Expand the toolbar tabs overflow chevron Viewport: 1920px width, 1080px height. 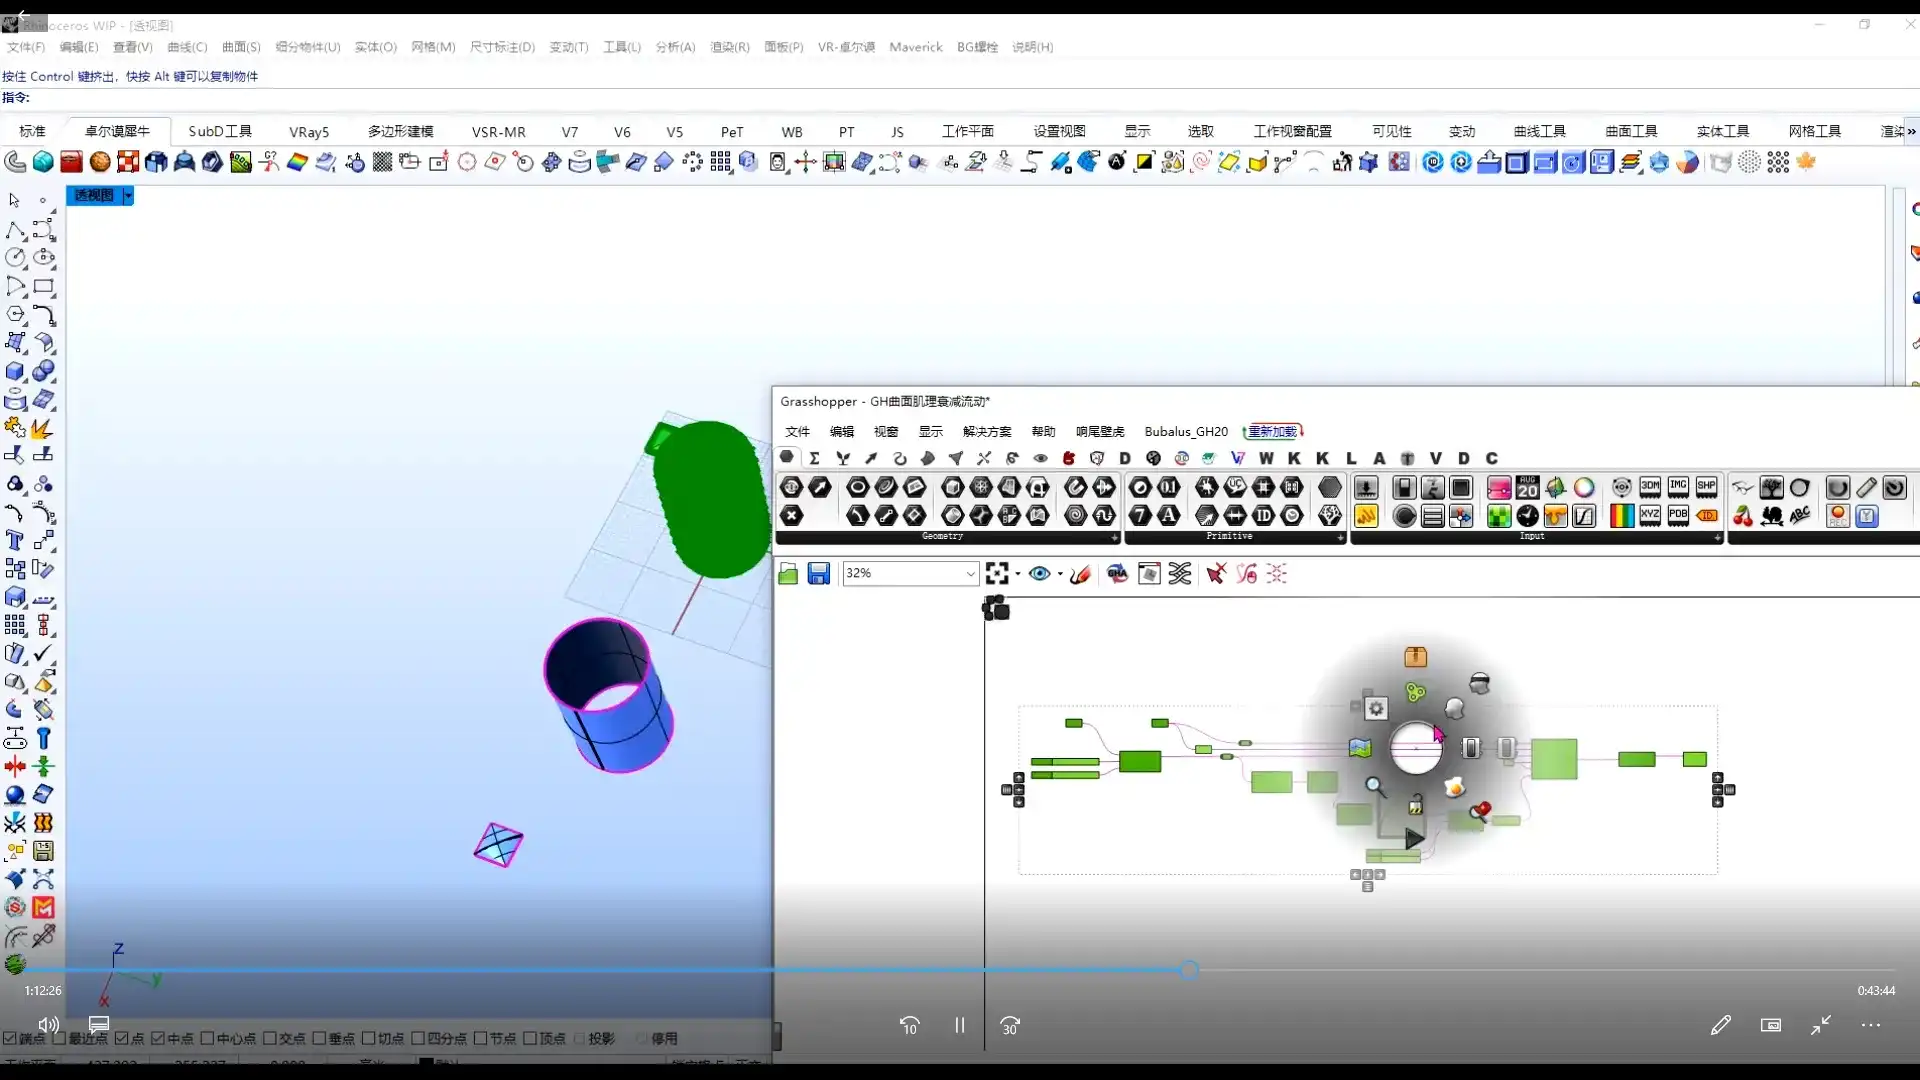tap(1911, 131)
